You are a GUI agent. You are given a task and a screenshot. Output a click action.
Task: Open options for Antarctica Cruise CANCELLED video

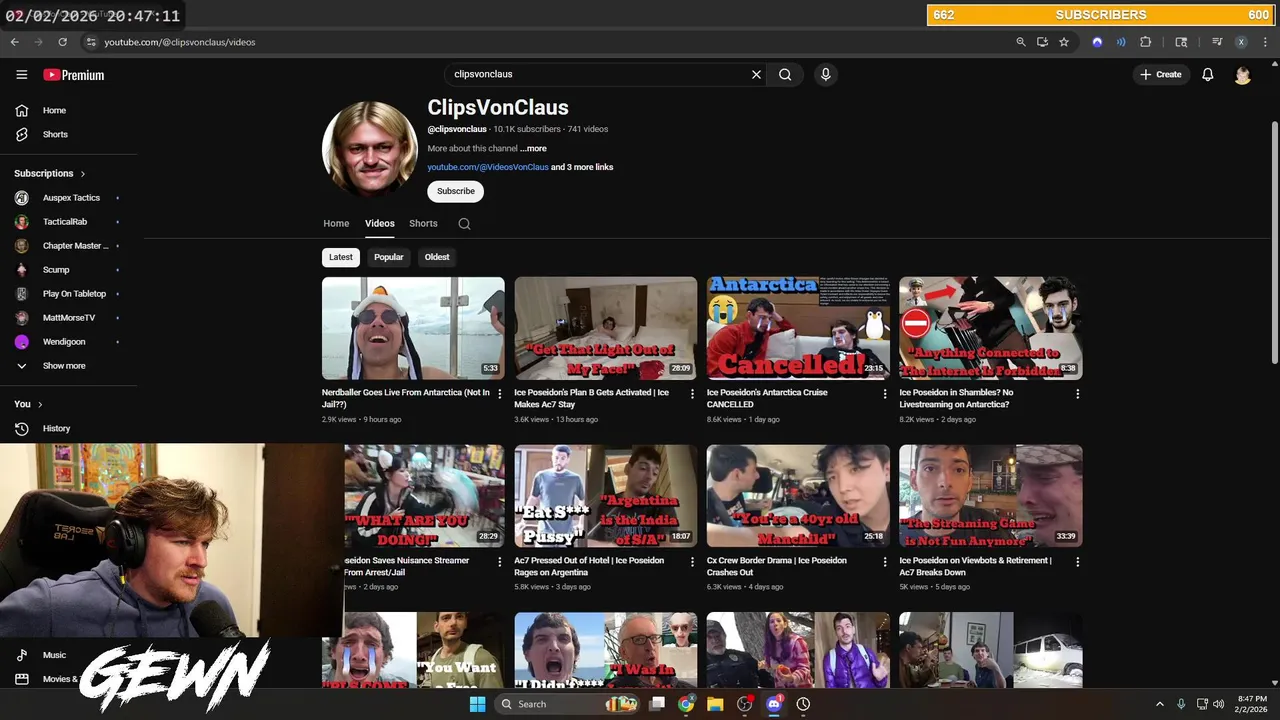(x=884, y=394)
